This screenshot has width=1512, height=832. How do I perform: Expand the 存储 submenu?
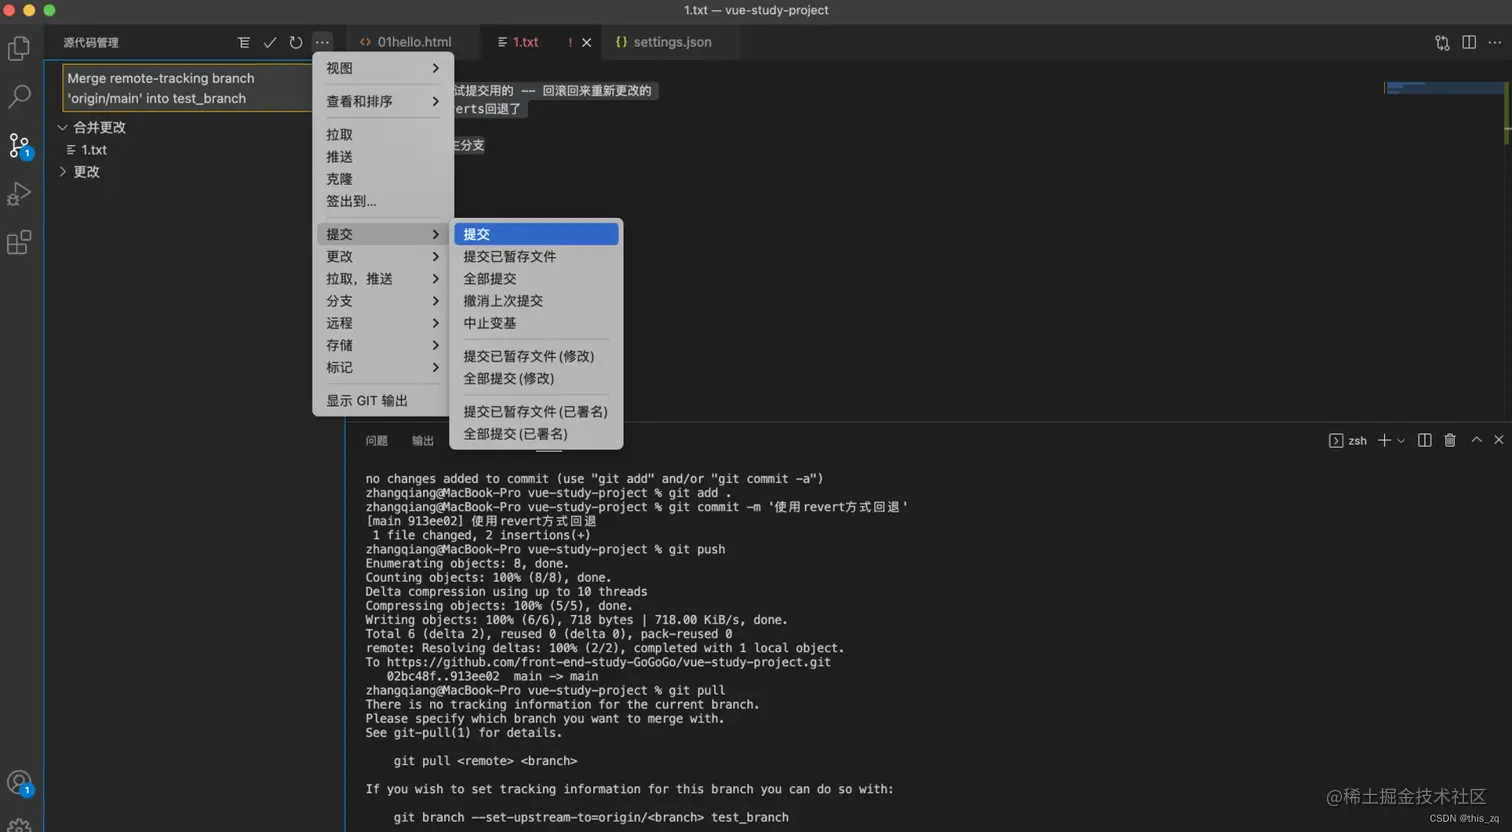click(x=383, y=345)
